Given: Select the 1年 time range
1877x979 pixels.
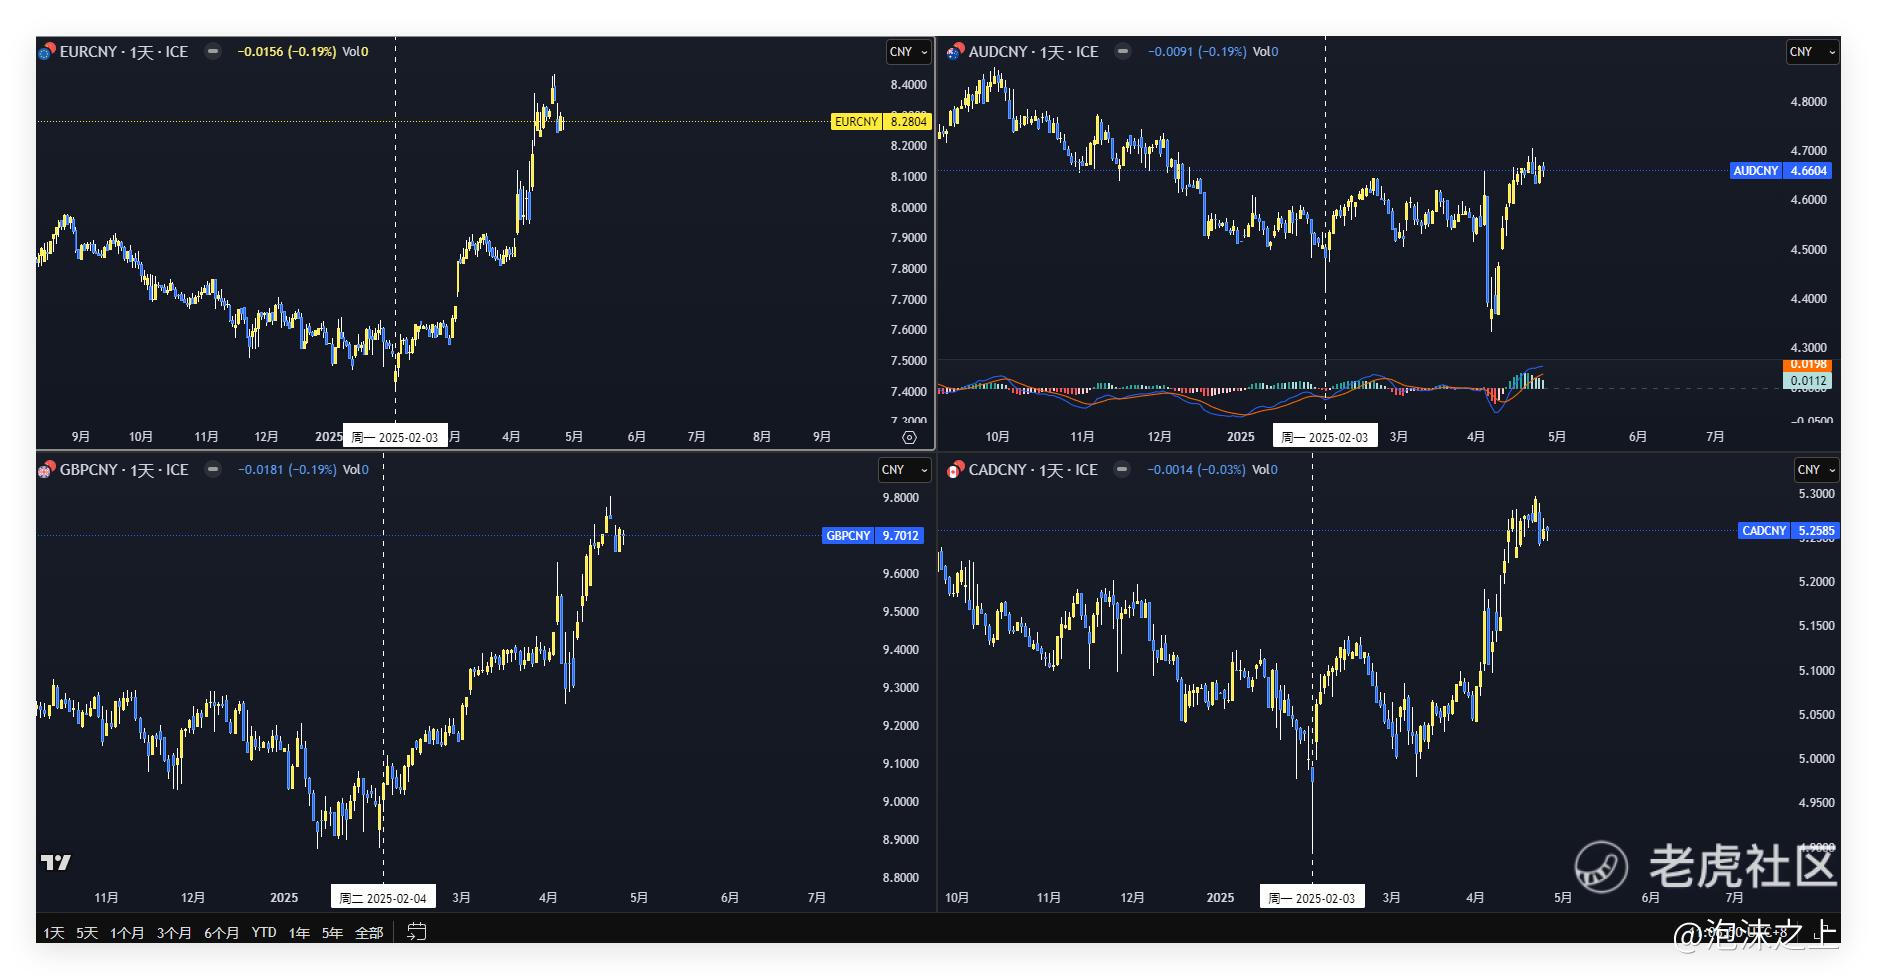Looking at the screenshot, I should coord(299,933).
